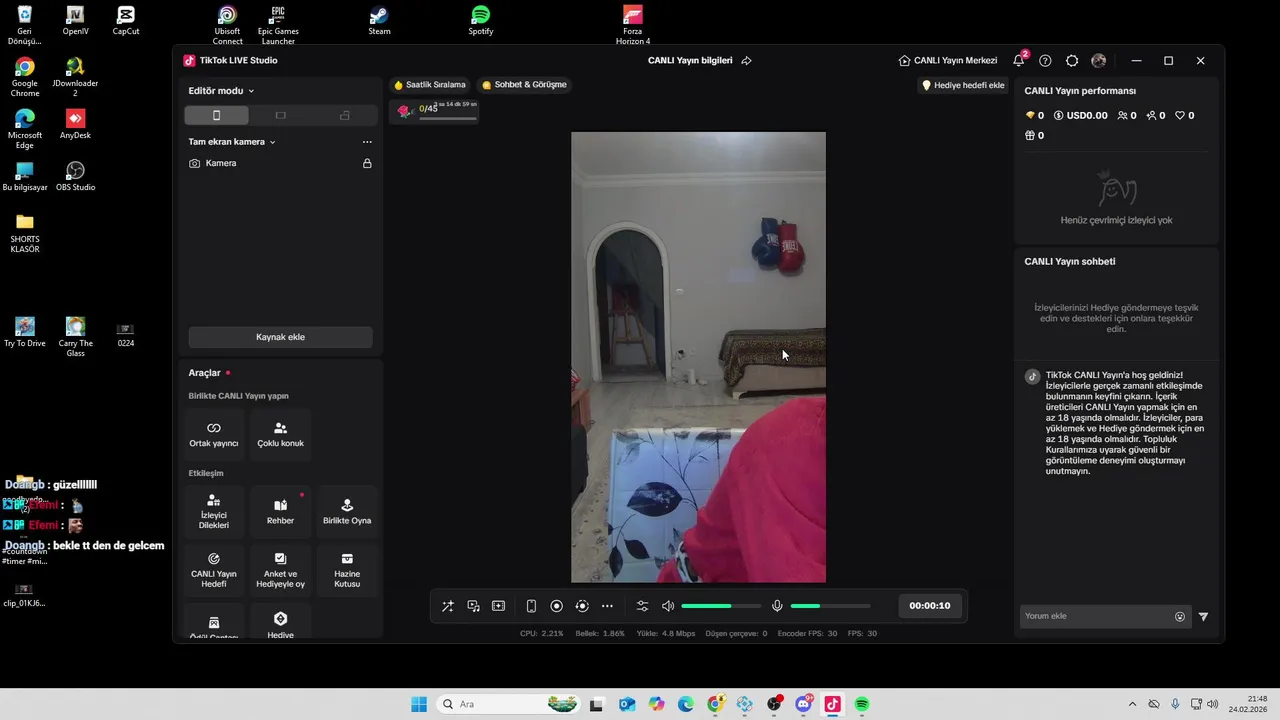Open Discord from the taskbar

coord(803,704)
